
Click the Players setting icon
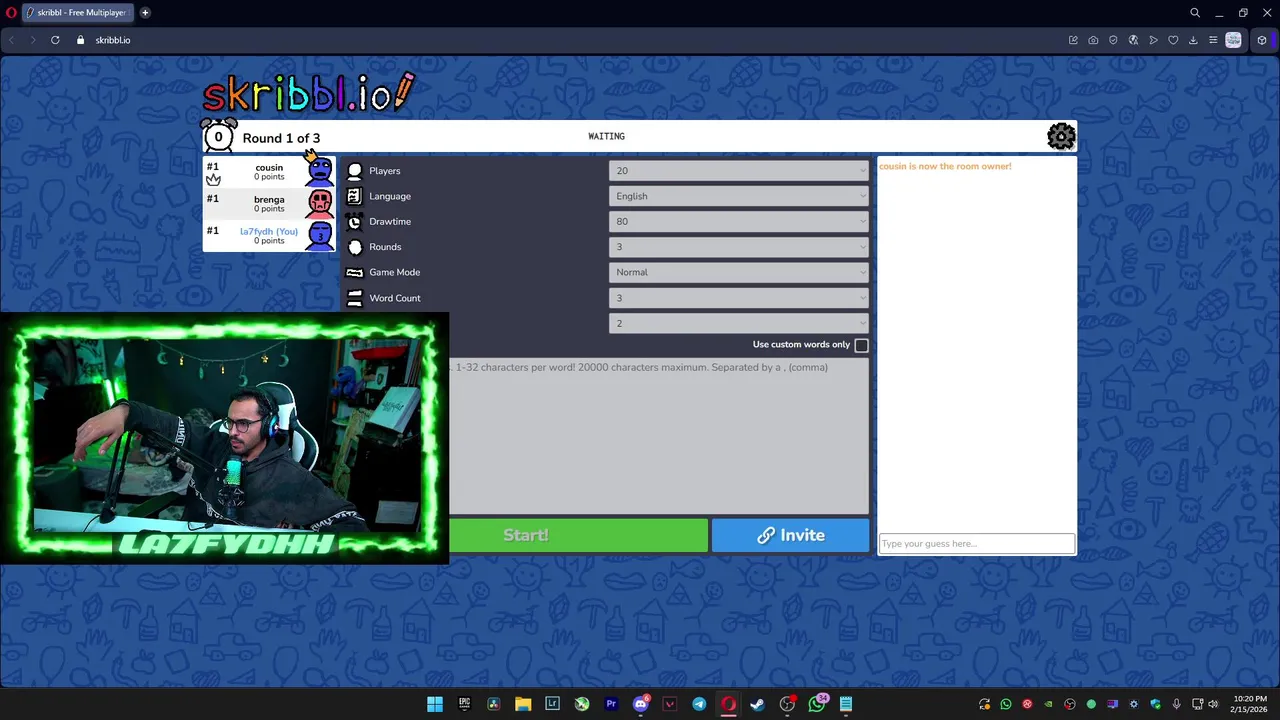354,171
